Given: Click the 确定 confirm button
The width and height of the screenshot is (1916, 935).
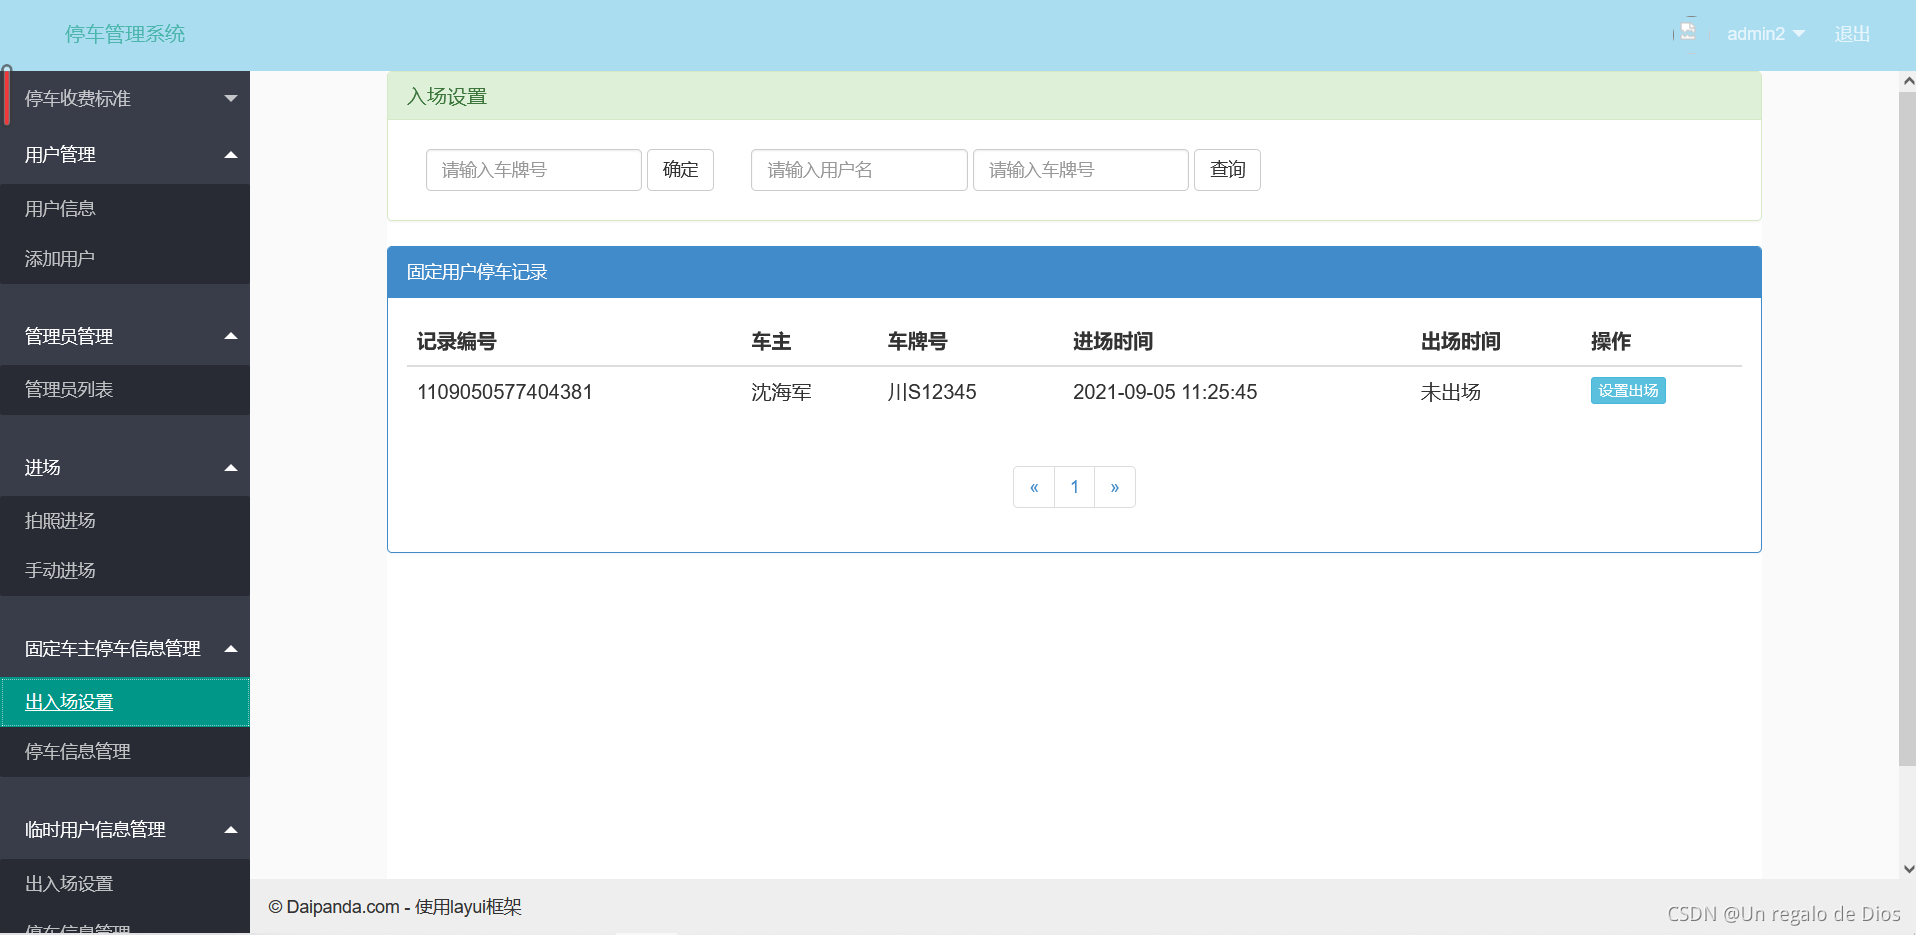Looking at the screenshot, I should pos(680,170).
